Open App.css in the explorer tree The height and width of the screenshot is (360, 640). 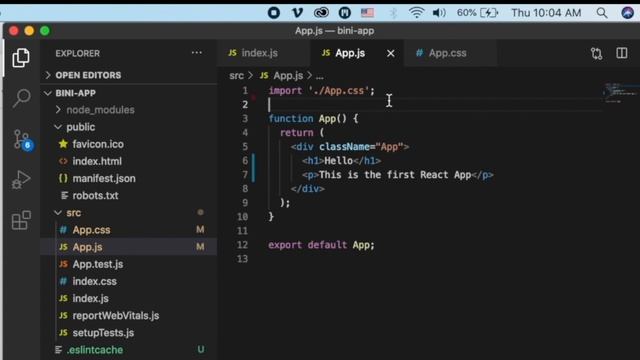click(91, 230)
